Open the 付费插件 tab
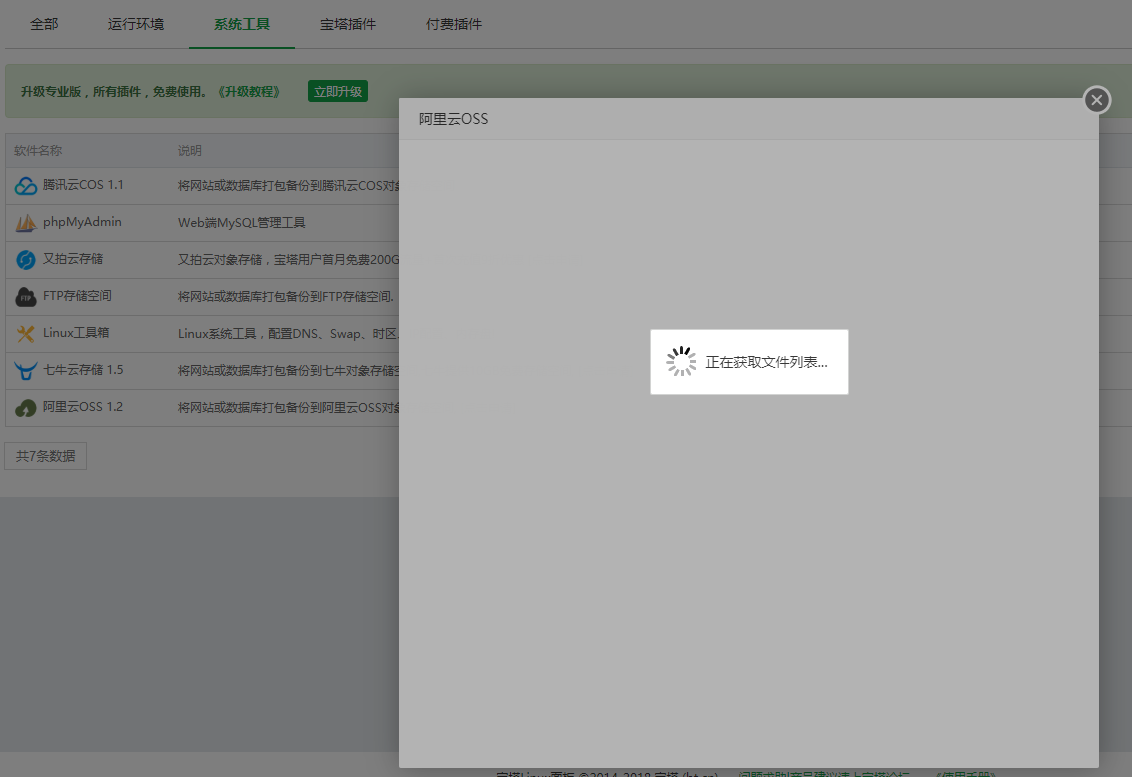 (453, 25)
